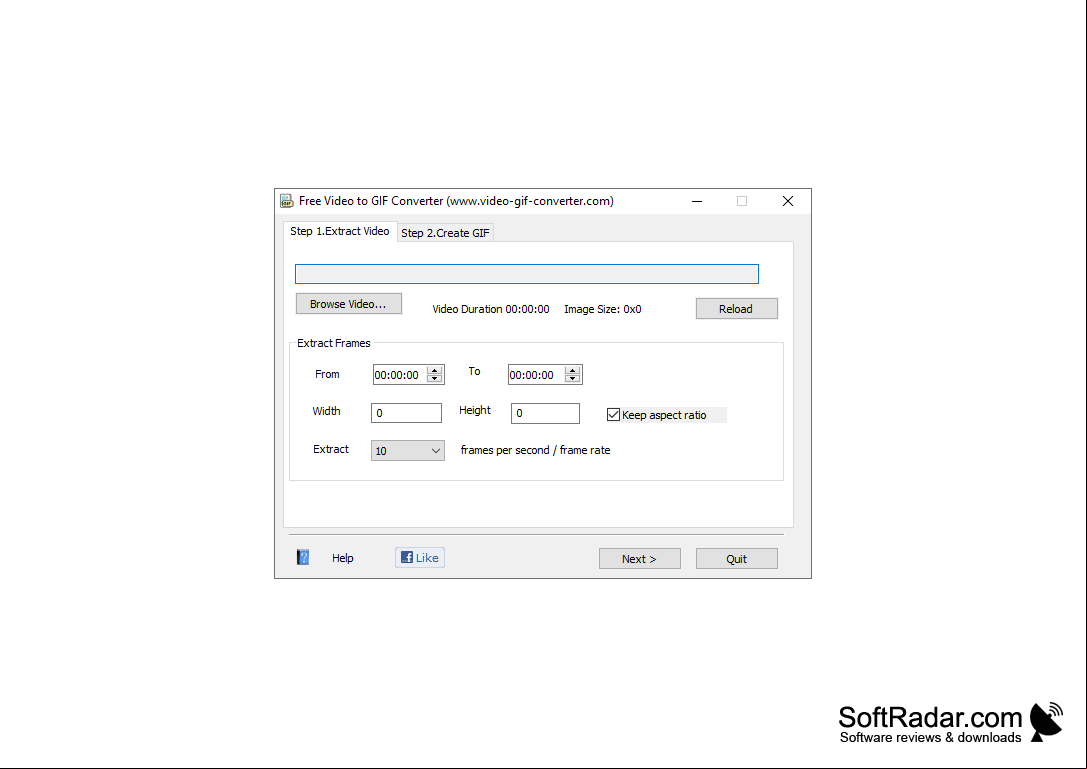Click into the Width input field
1087x769 pixels.
(406, 413)
